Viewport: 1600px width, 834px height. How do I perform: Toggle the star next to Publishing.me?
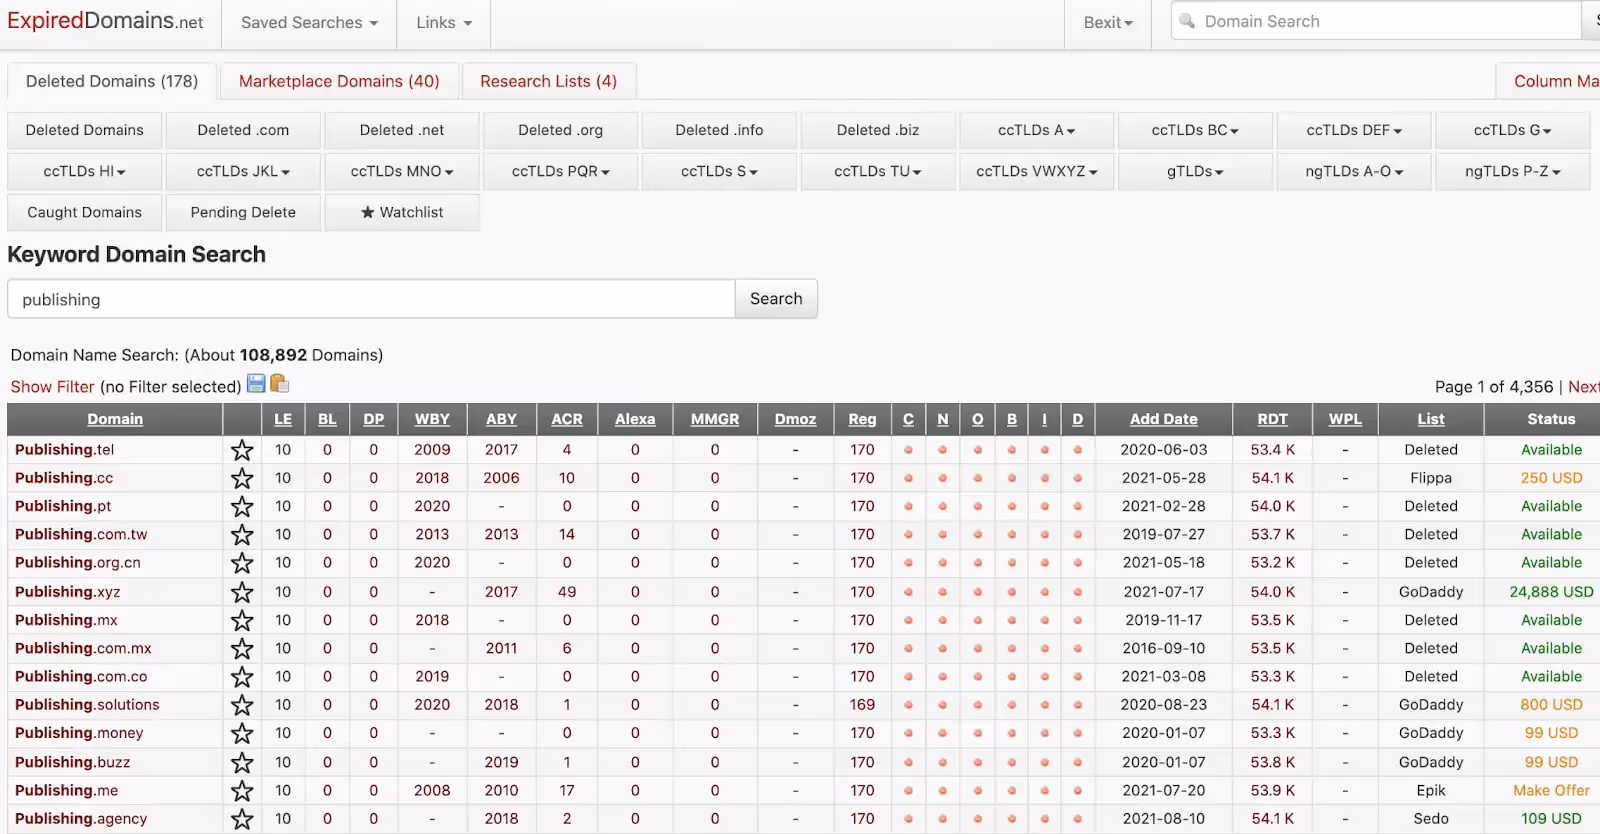[x=242, y=790]
